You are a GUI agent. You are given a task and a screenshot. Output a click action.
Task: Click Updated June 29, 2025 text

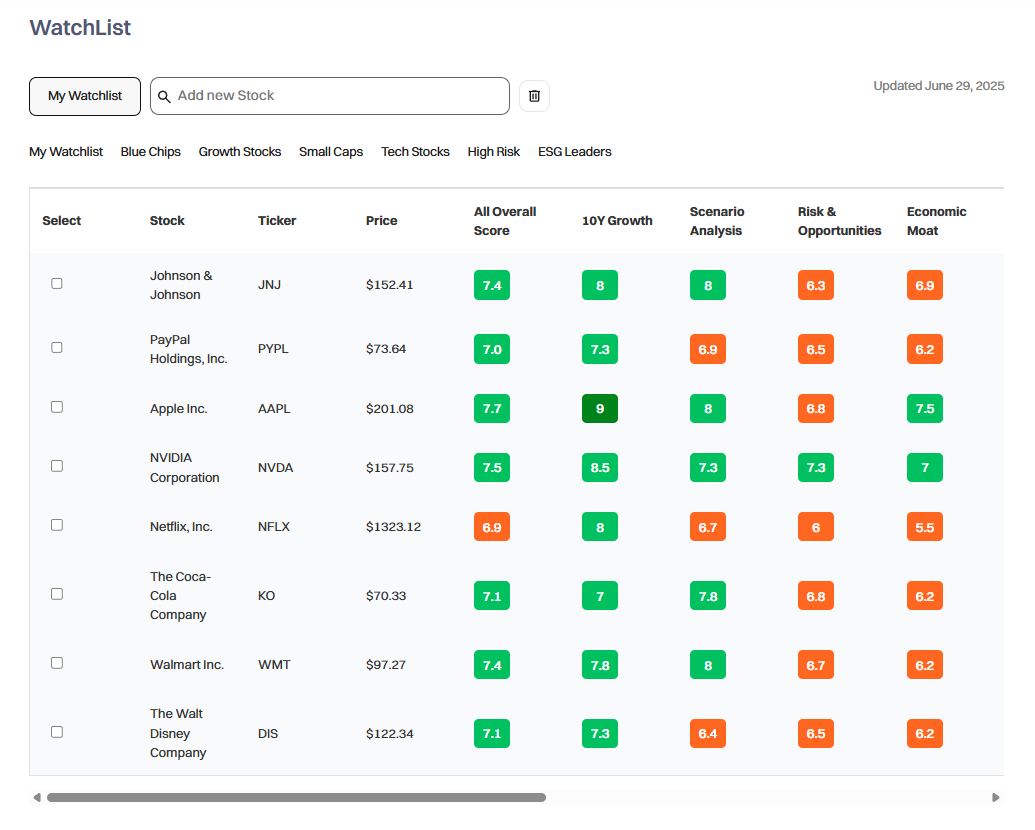939,86
